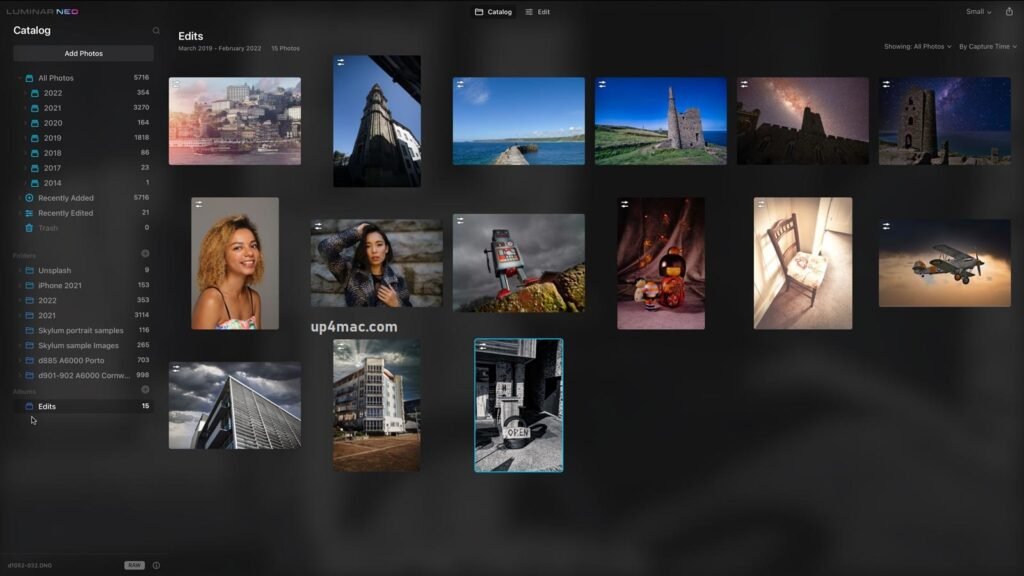This screenshot has height=576, width=1024.
Task: Expand the 2021 folder in the Catalog tree
Action: [24, 107]
